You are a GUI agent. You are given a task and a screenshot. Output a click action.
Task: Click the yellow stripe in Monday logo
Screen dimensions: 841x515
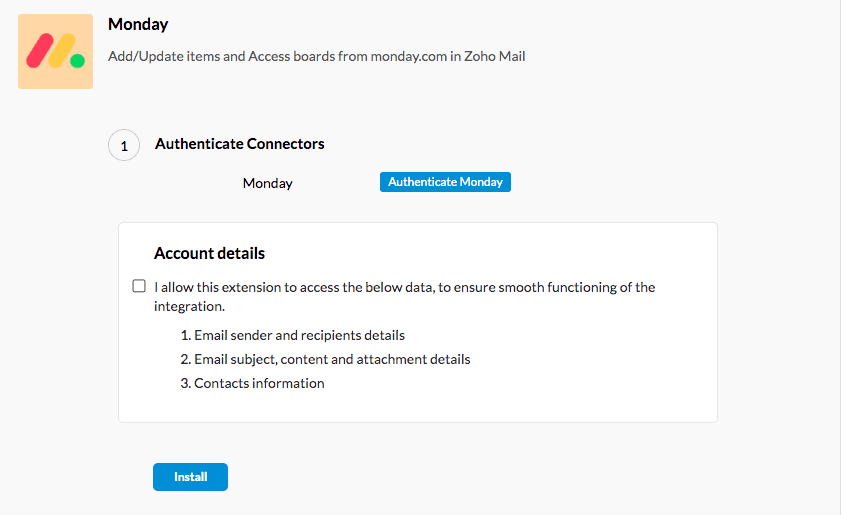tap(62, 51)
